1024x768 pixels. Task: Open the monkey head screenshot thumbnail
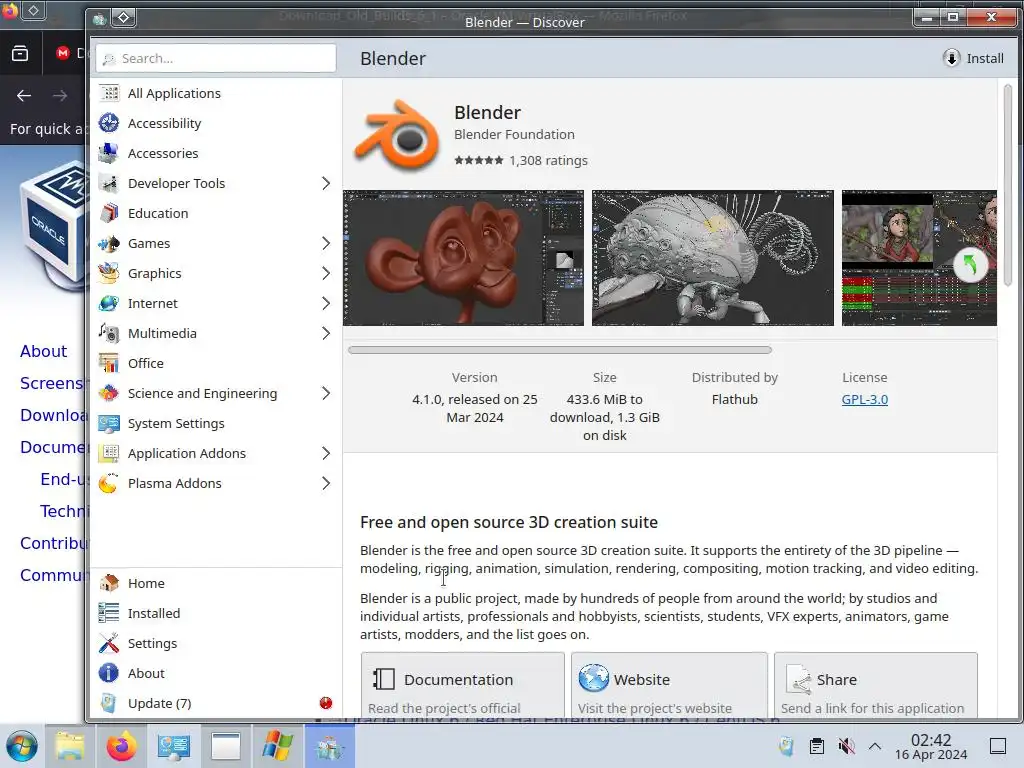click(463, 258)
